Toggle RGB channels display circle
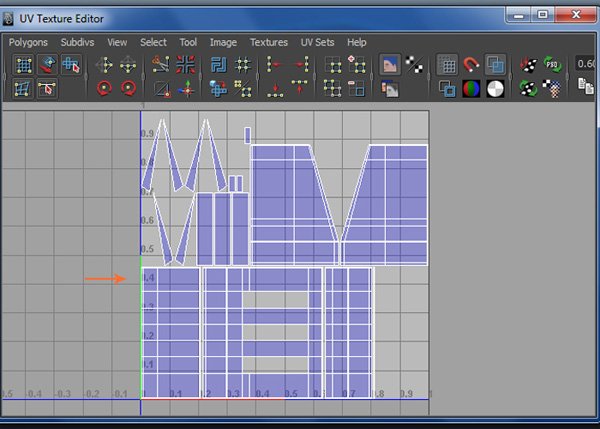This screenshot has height=429, width=600. (471, 89)
